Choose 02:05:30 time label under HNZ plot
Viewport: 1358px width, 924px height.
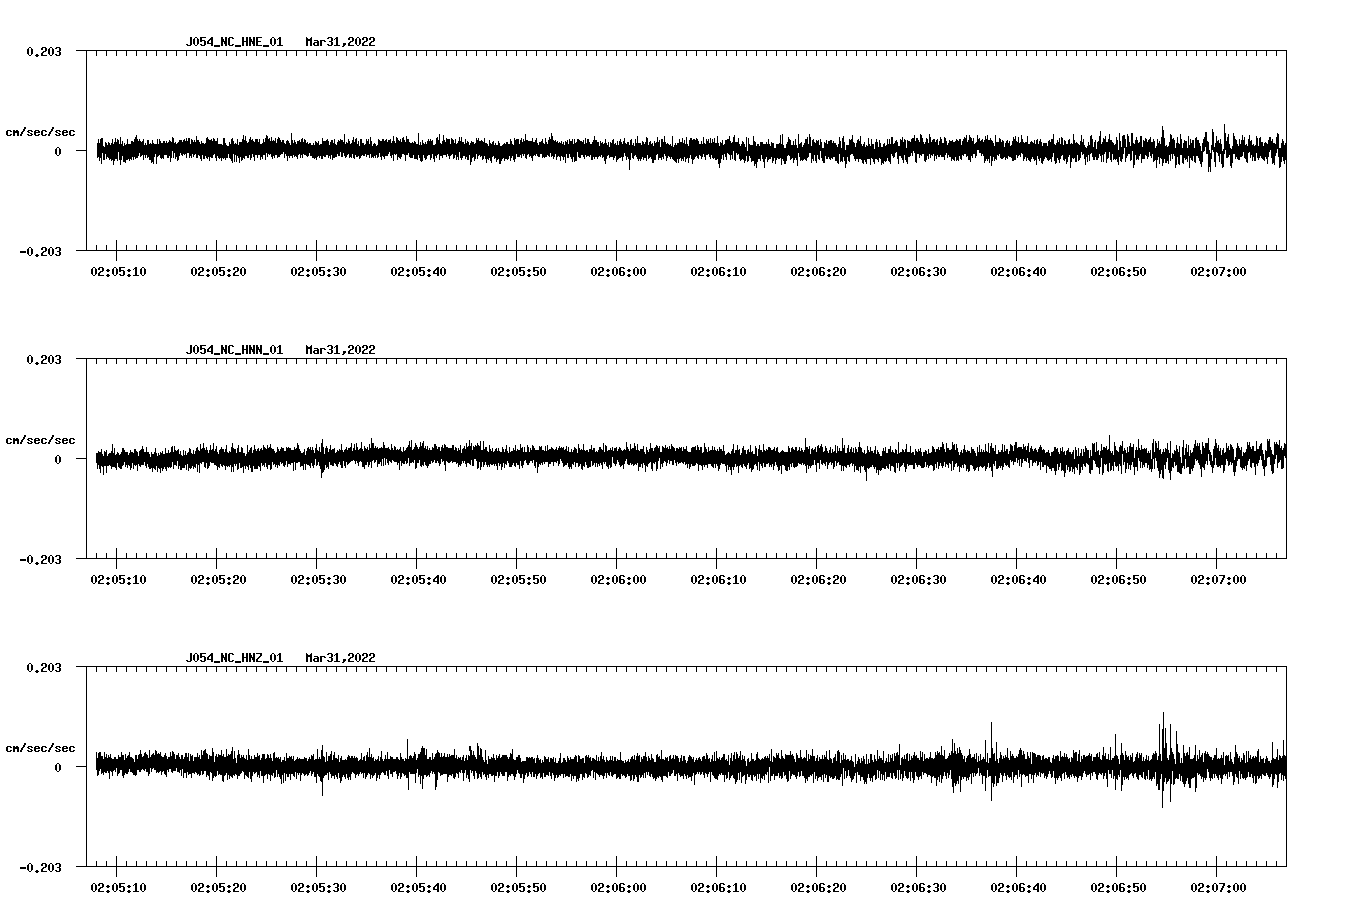(x=318, y=888)
